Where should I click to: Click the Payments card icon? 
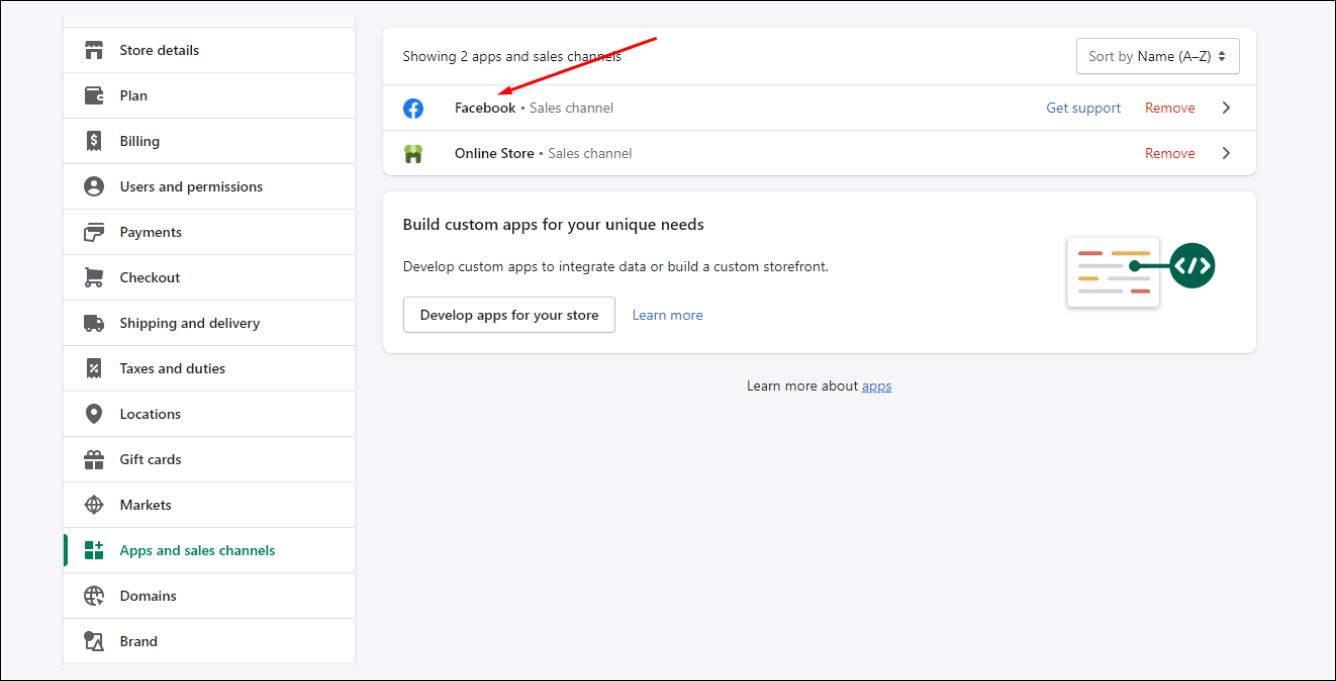94,232
